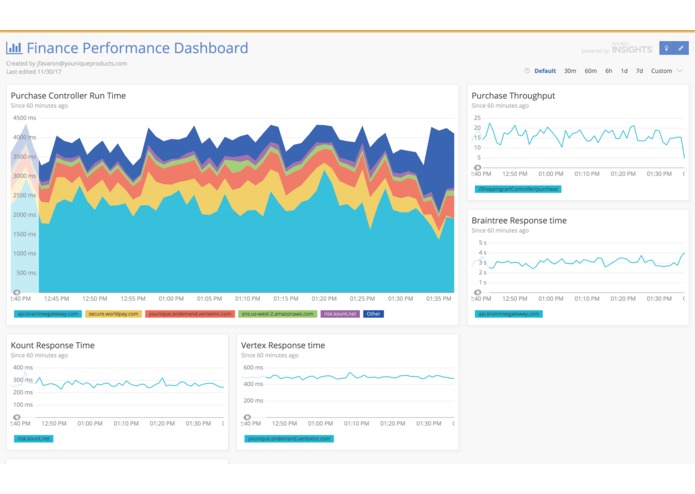Expand the chevron next to Custom
The image size is (695, 494).
[680, 71]
